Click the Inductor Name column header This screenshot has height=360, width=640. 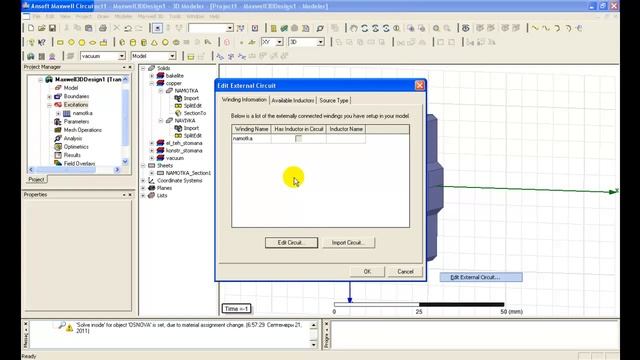pos(346,129)
